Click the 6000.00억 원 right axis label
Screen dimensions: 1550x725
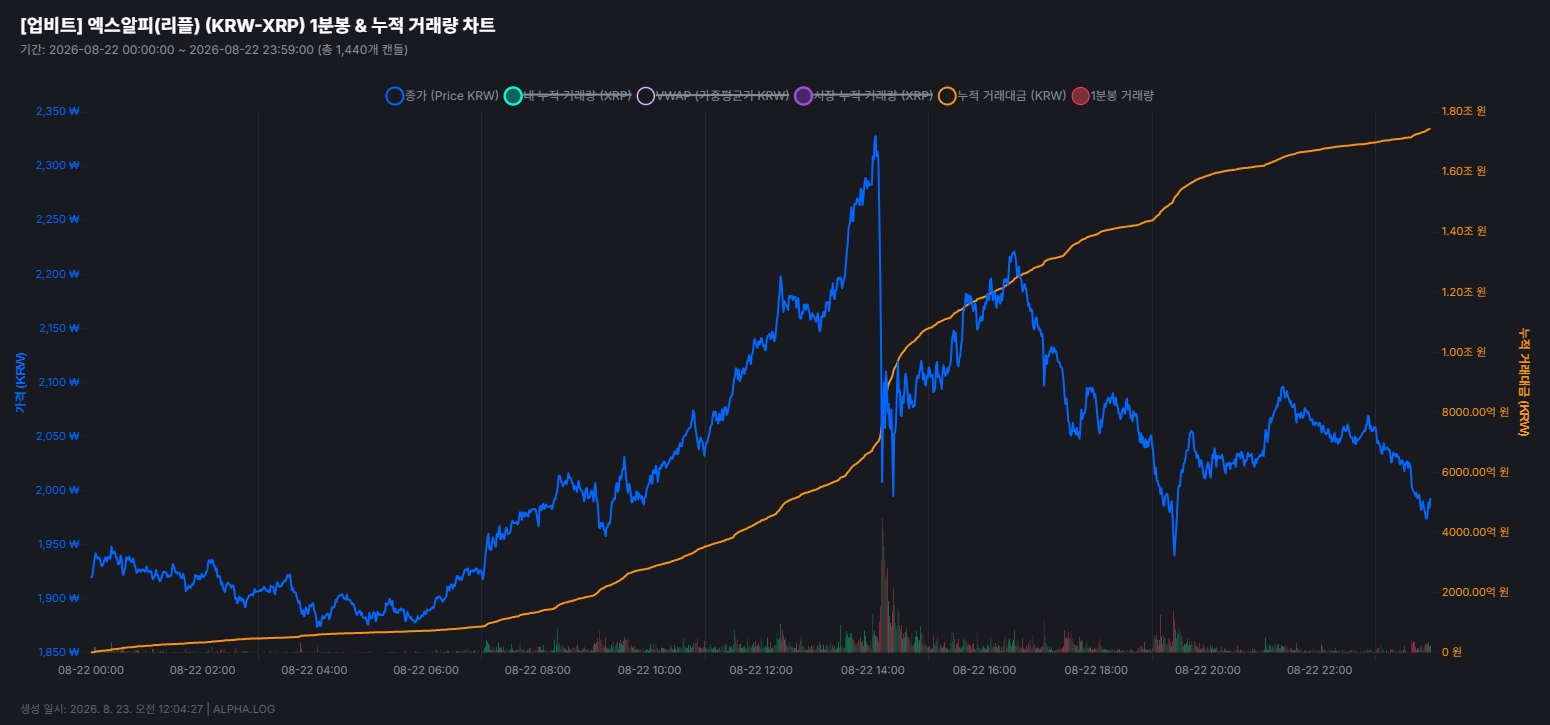(1474, 472)
